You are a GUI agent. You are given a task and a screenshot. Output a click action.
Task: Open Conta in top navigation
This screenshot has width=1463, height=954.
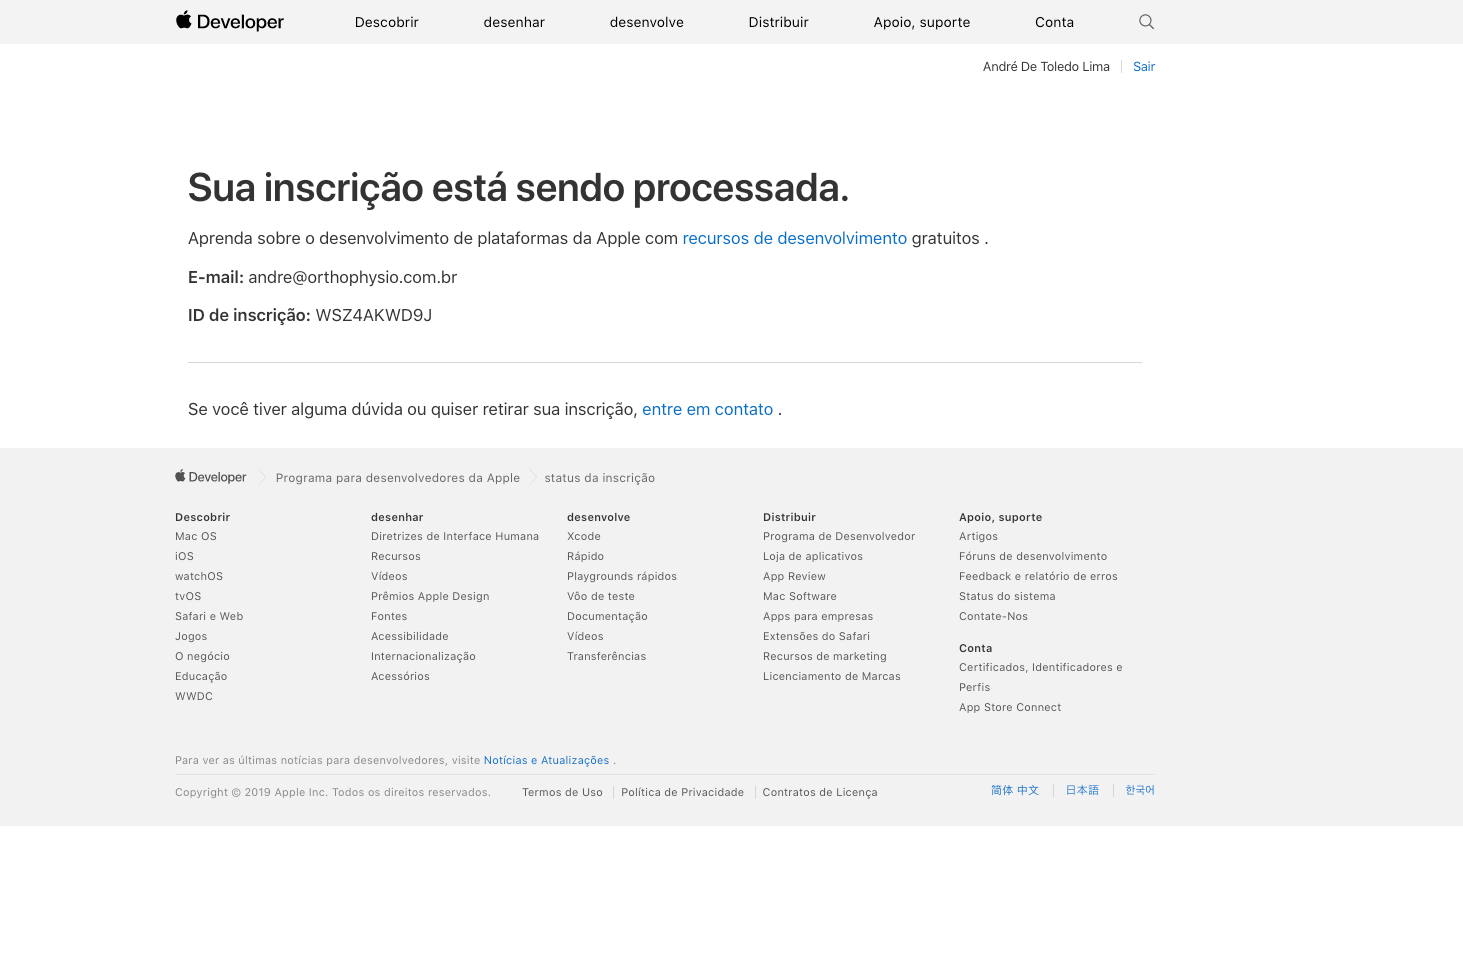tap(1055, 22)
